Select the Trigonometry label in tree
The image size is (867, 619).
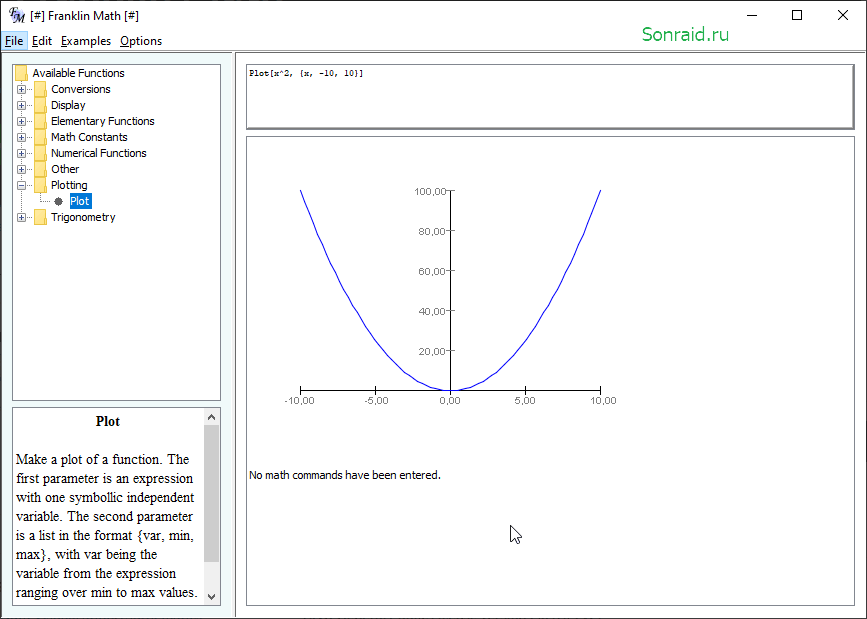tap(83, 217)
